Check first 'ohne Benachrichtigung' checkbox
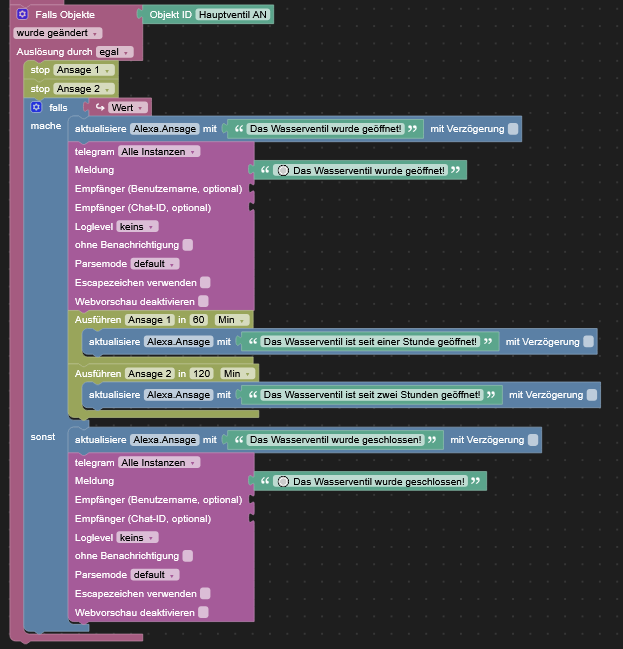 coord(188,245)
